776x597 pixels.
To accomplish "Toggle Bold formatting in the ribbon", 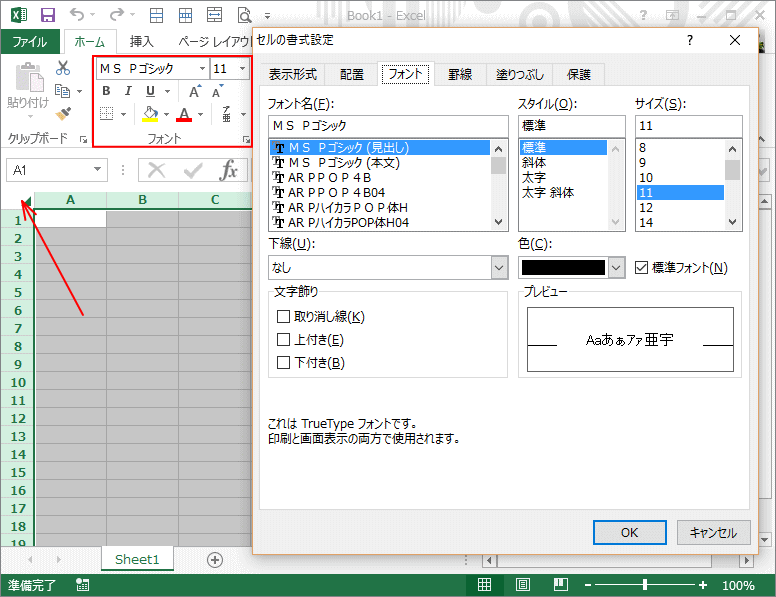I will (x=106, y=92).
